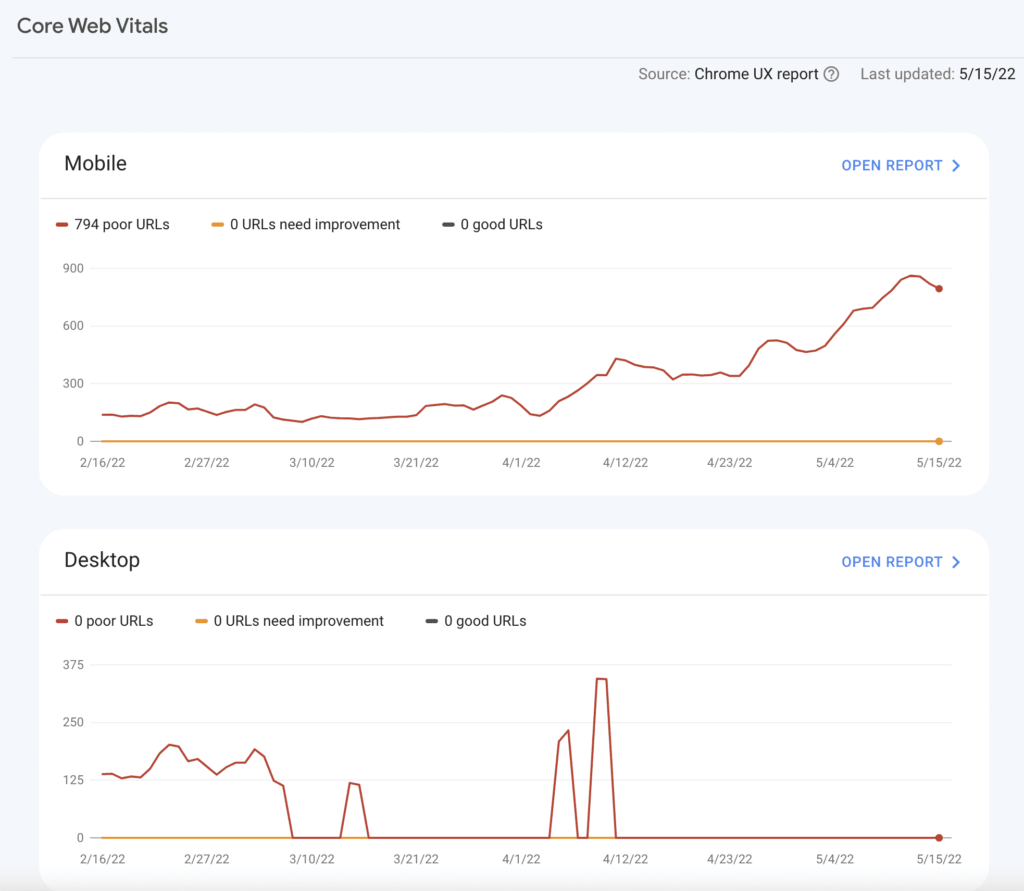The height and width of the screenshot is (891, 1024).
Task: Click the red endpoint dot on Mobile chart
Action: click(x=939, y=289)
